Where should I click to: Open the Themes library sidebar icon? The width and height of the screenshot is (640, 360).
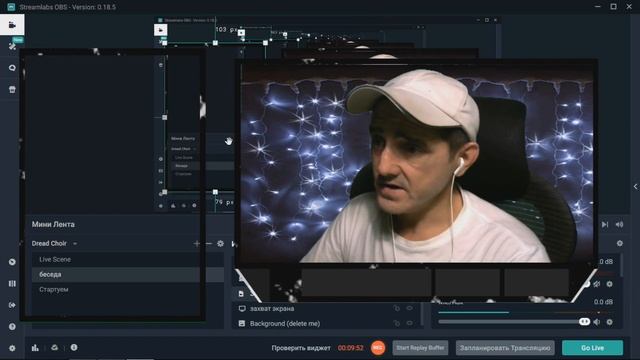click(x=12, y=46)
